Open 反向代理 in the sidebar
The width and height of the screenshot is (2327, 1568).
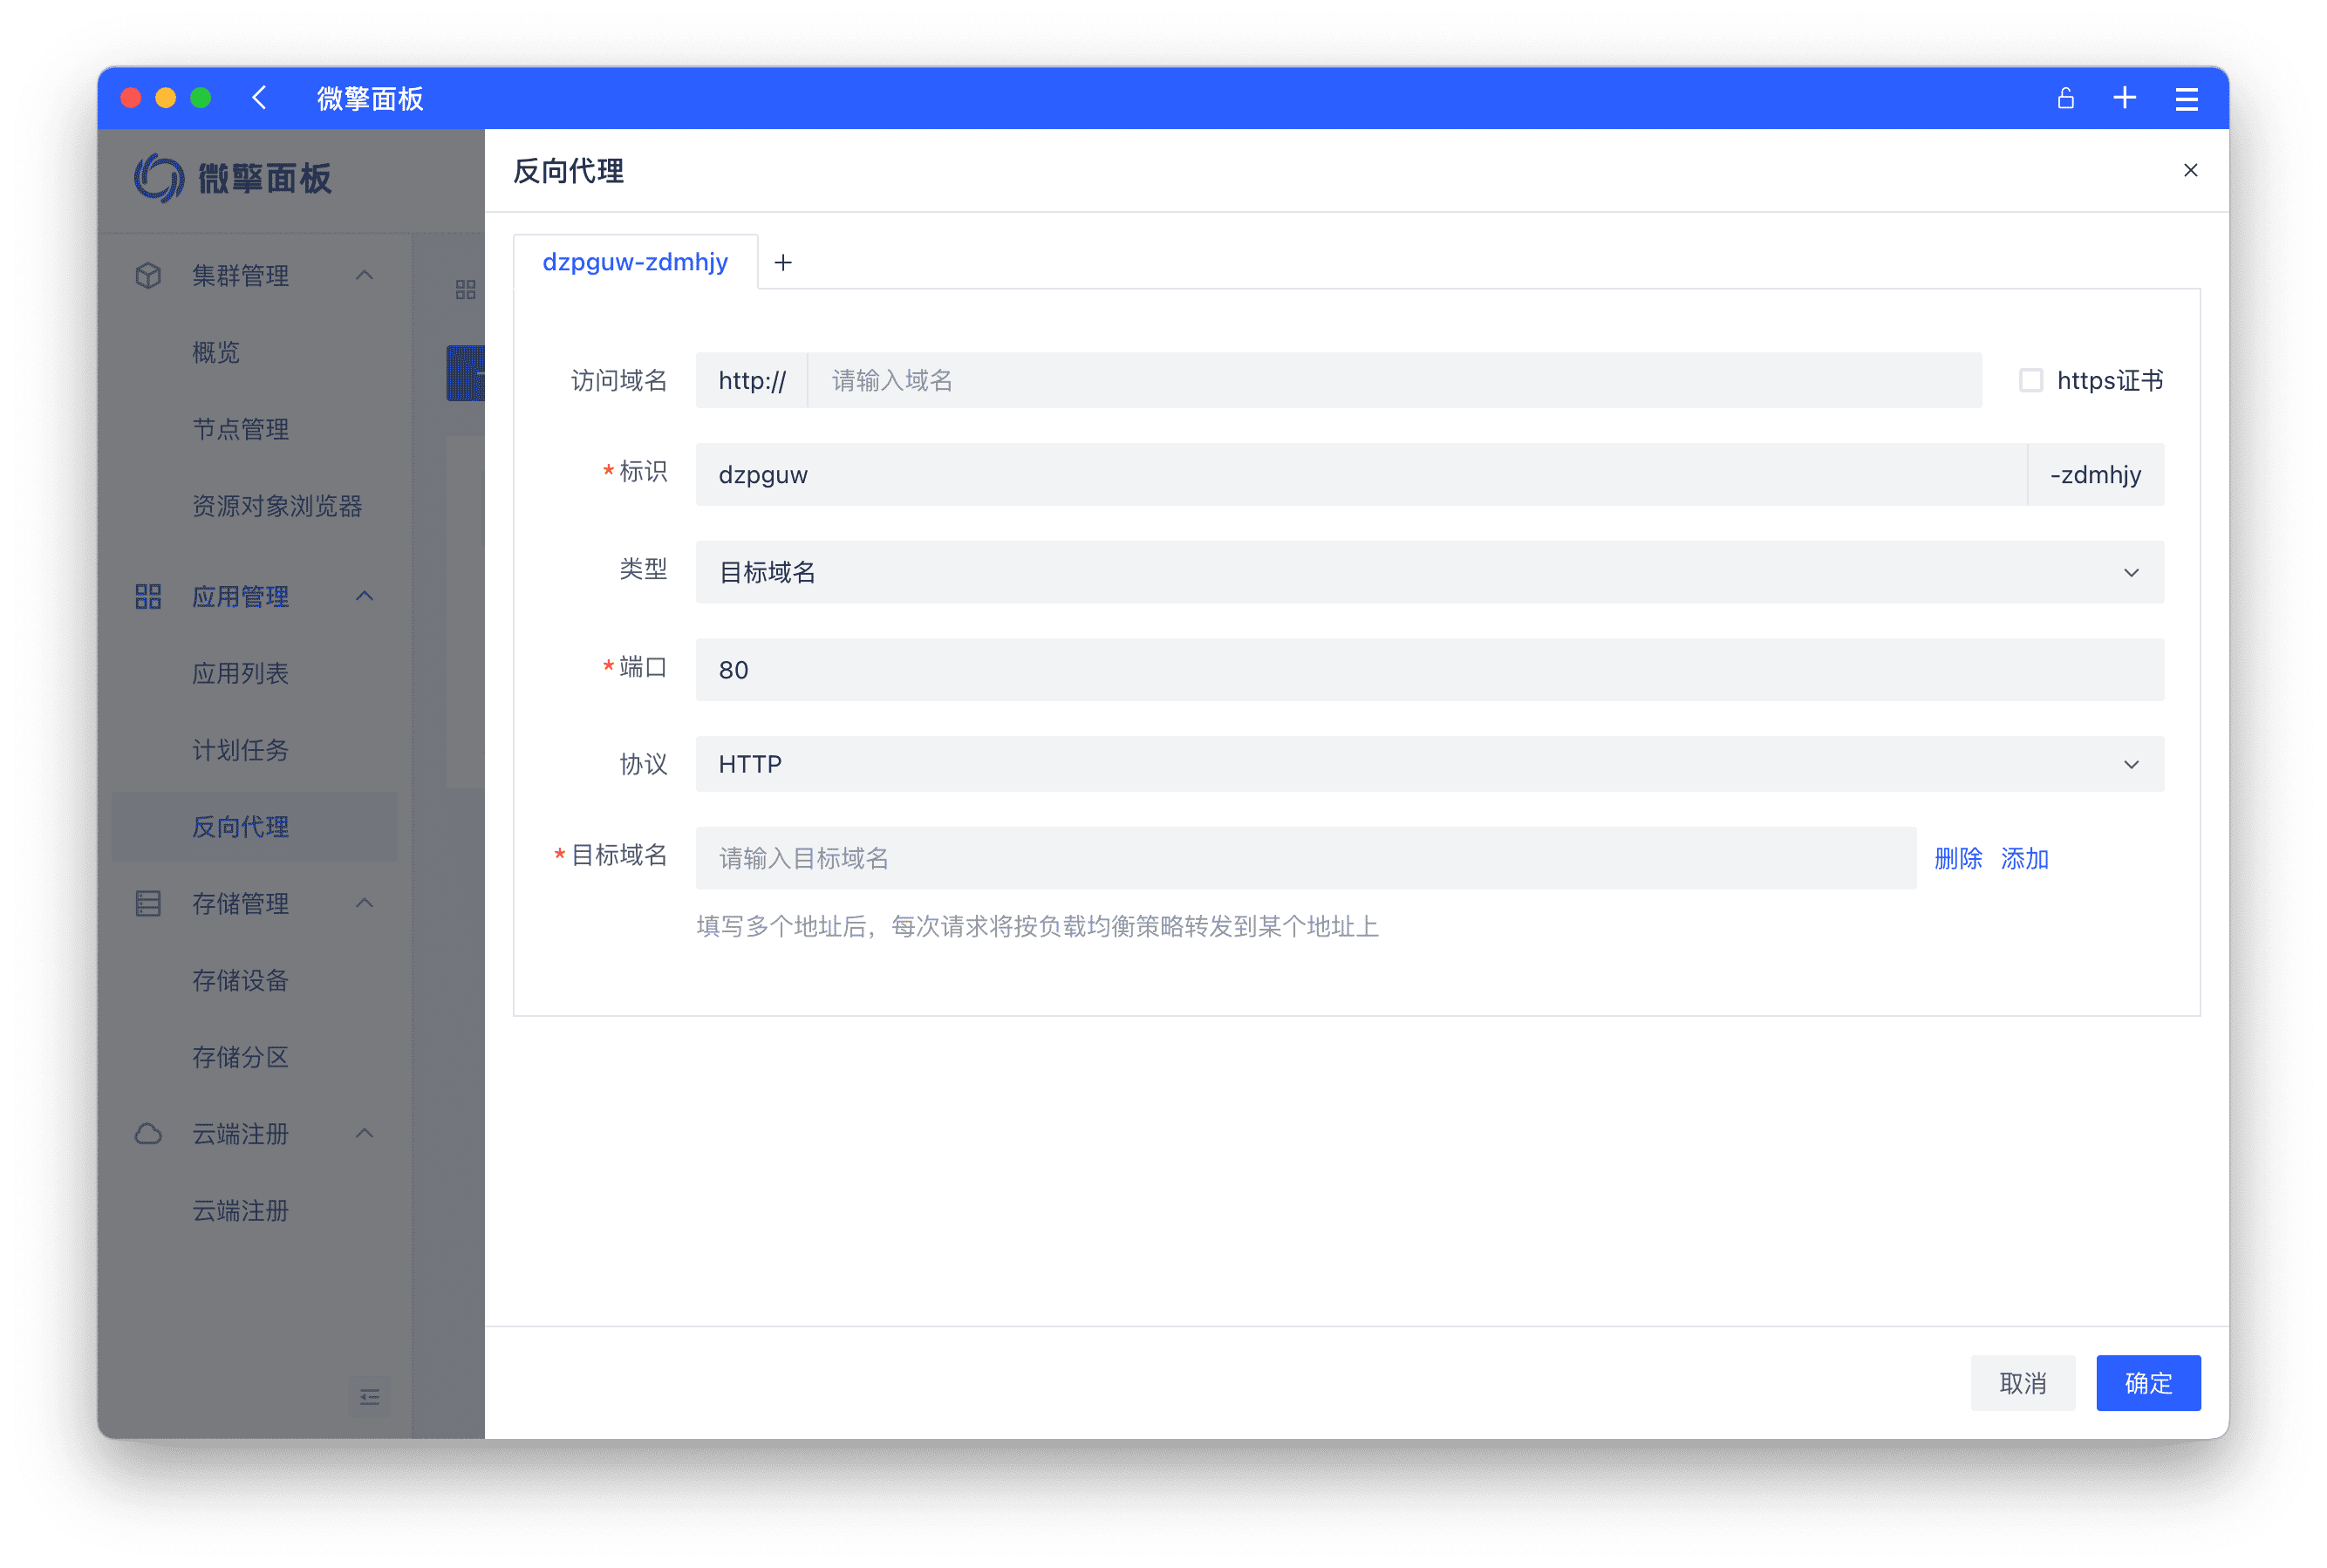click(x=240, y=827)
